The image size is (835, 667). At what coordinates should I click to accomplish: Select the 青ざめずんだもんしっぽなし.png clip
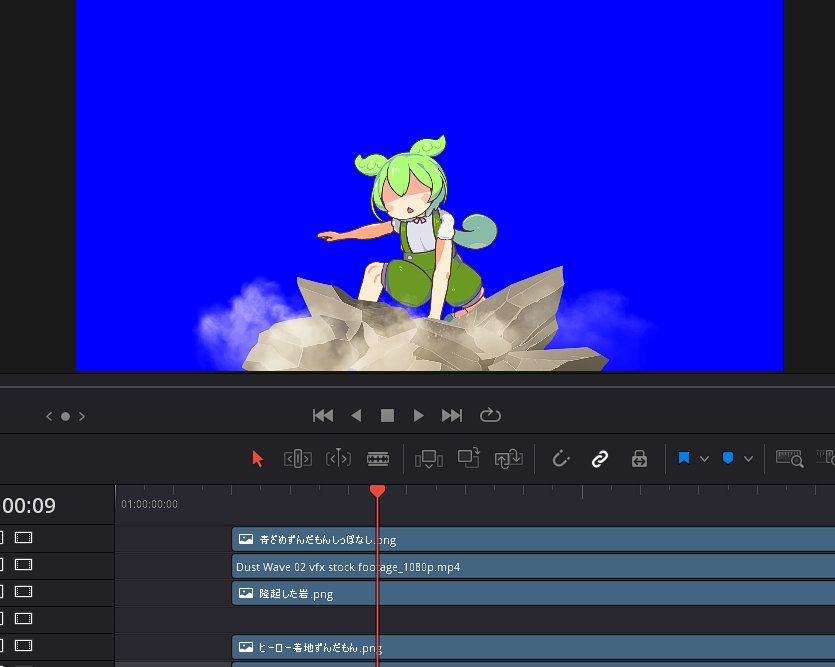coord(533,539)
